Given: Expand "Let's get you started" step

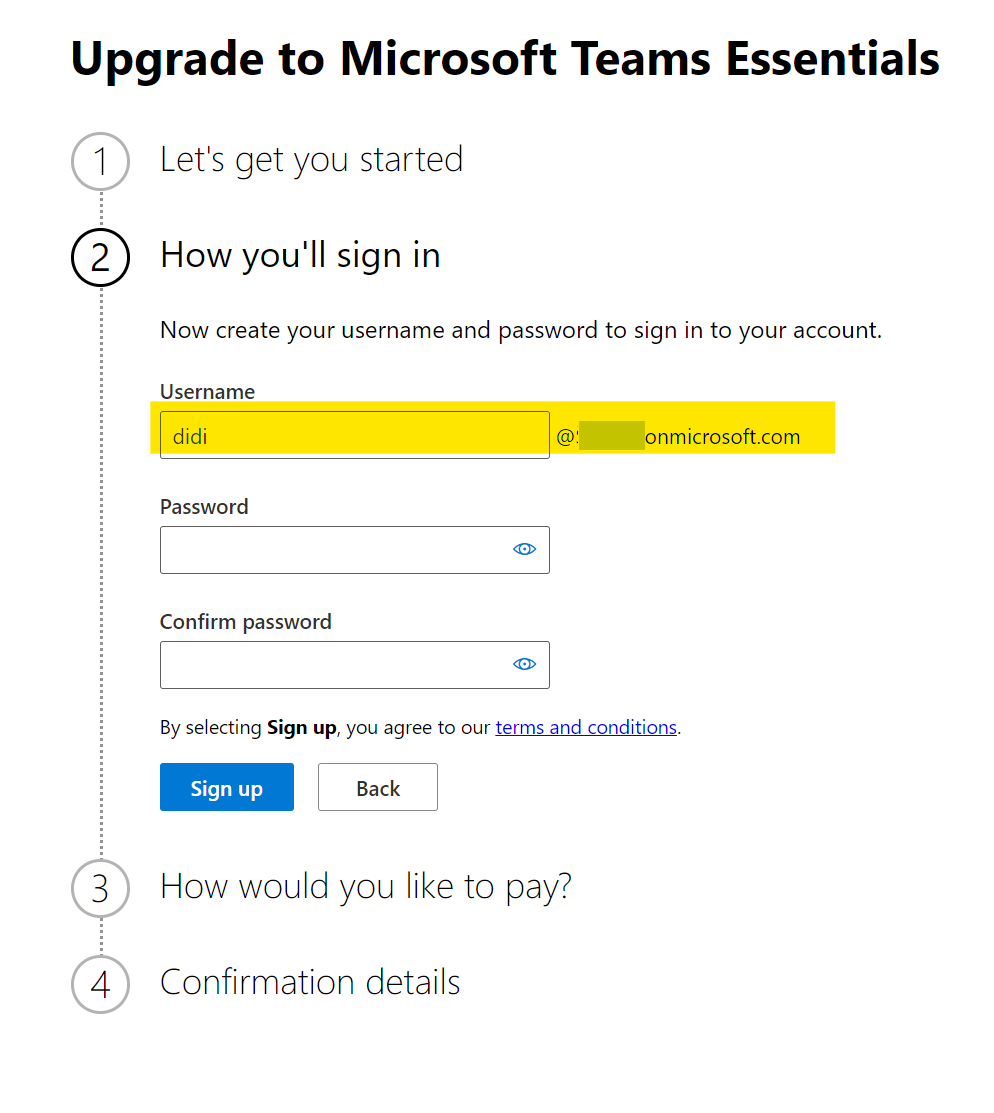Looking at the screenshot, I should [312, 160].
